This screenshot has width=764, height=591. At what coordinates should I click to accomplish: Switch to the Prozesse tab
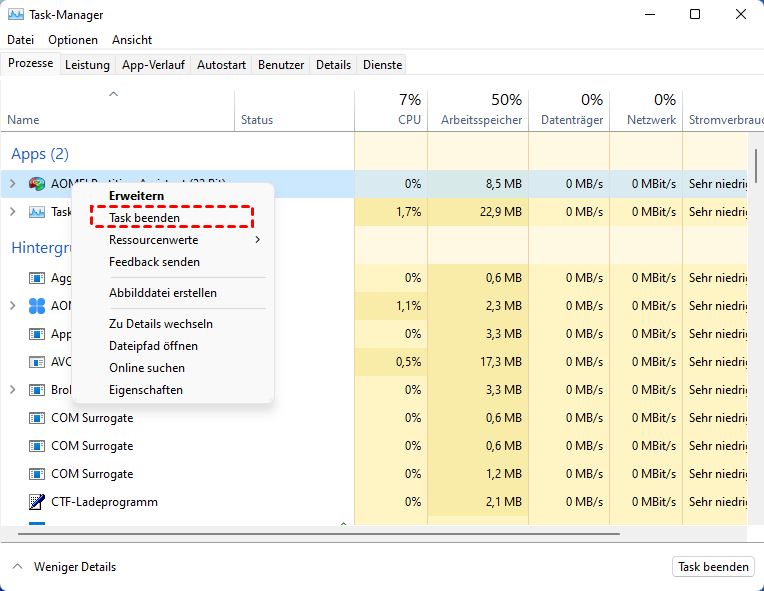(31, 63)
